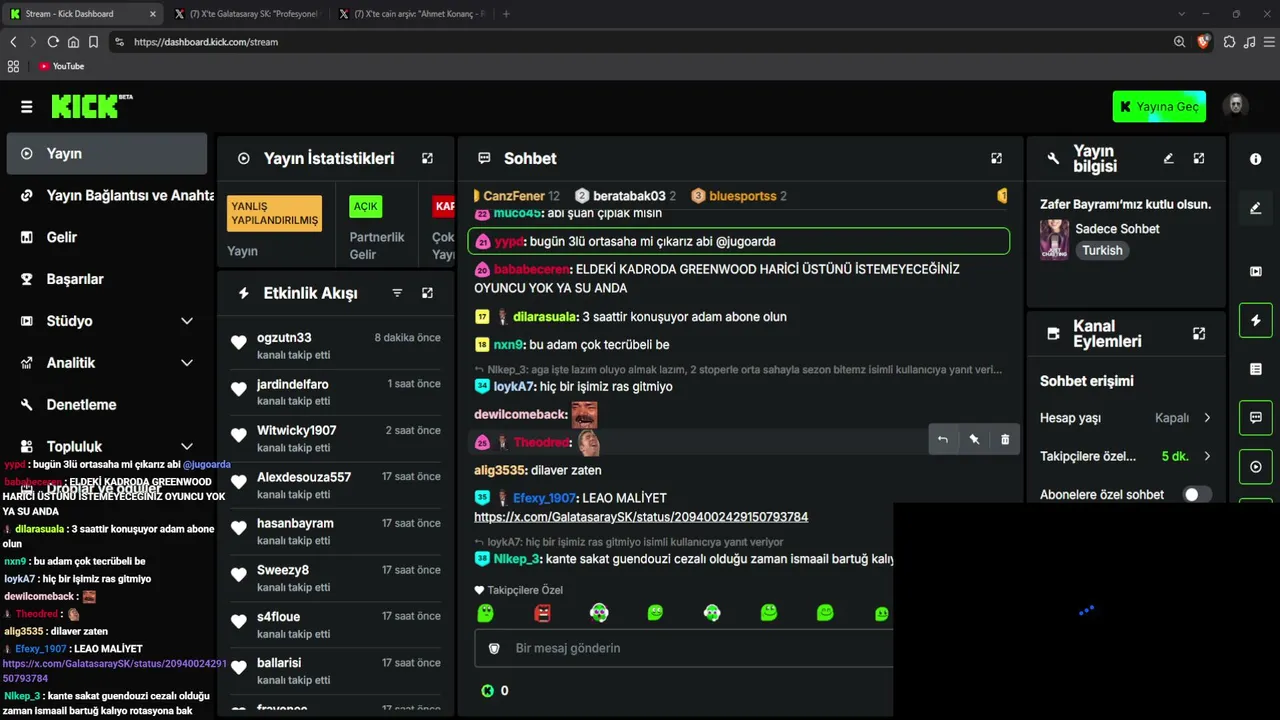The width and height of the screenshot is (1280, 720).
Task: Reply to the Theodred chat message
Action: point(942,439)
